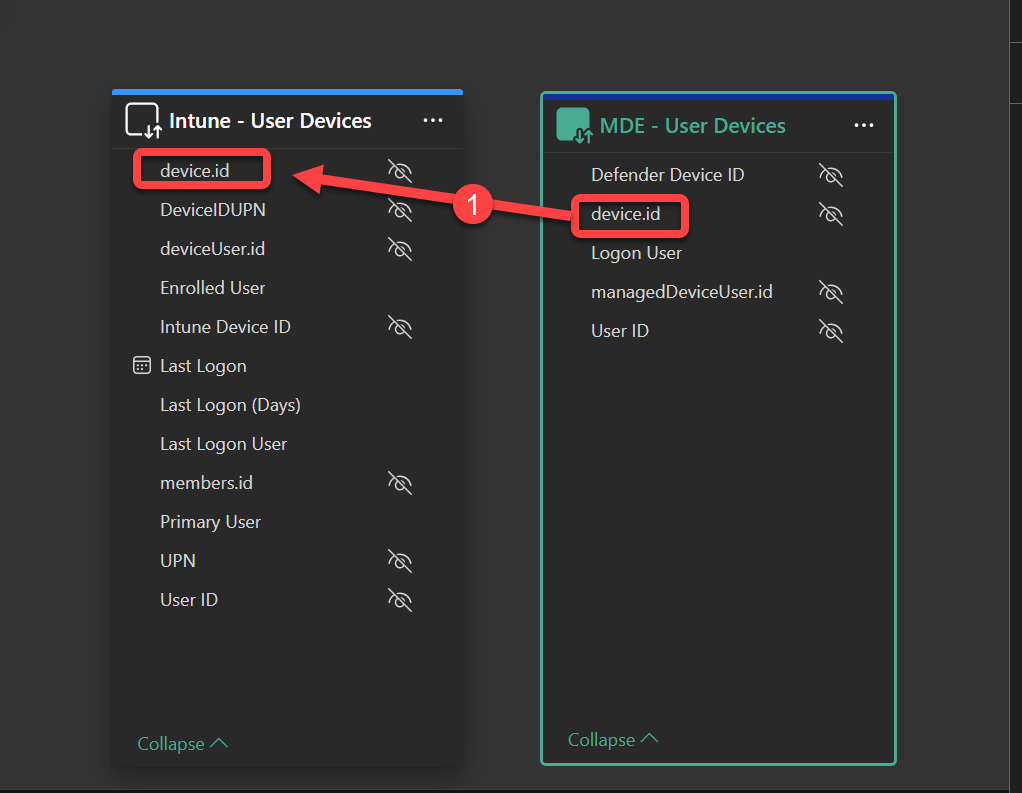Select device.id field in MDE table
1022x793 pixels.
coord(626,214)
